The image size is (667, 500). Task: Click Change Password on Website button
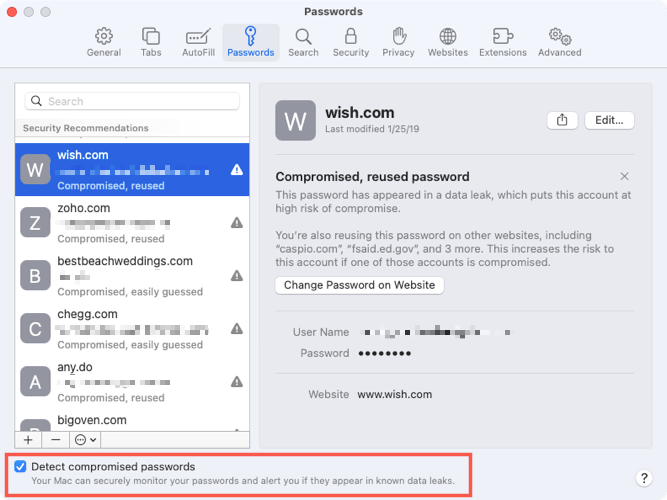click(359, 285)
